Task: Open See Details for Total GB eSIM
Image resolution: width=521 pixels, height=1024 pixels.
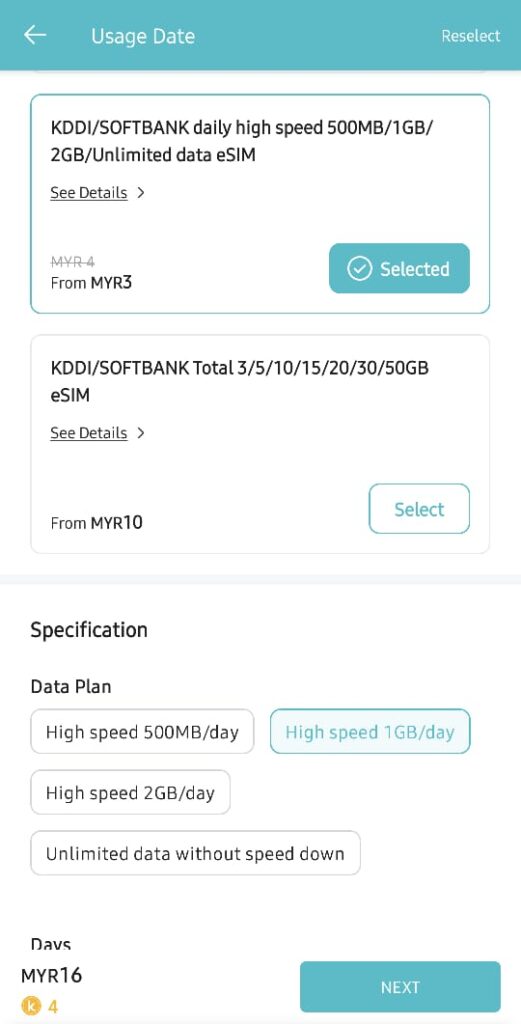Action: pyautogui.click(x=89, y=433)
